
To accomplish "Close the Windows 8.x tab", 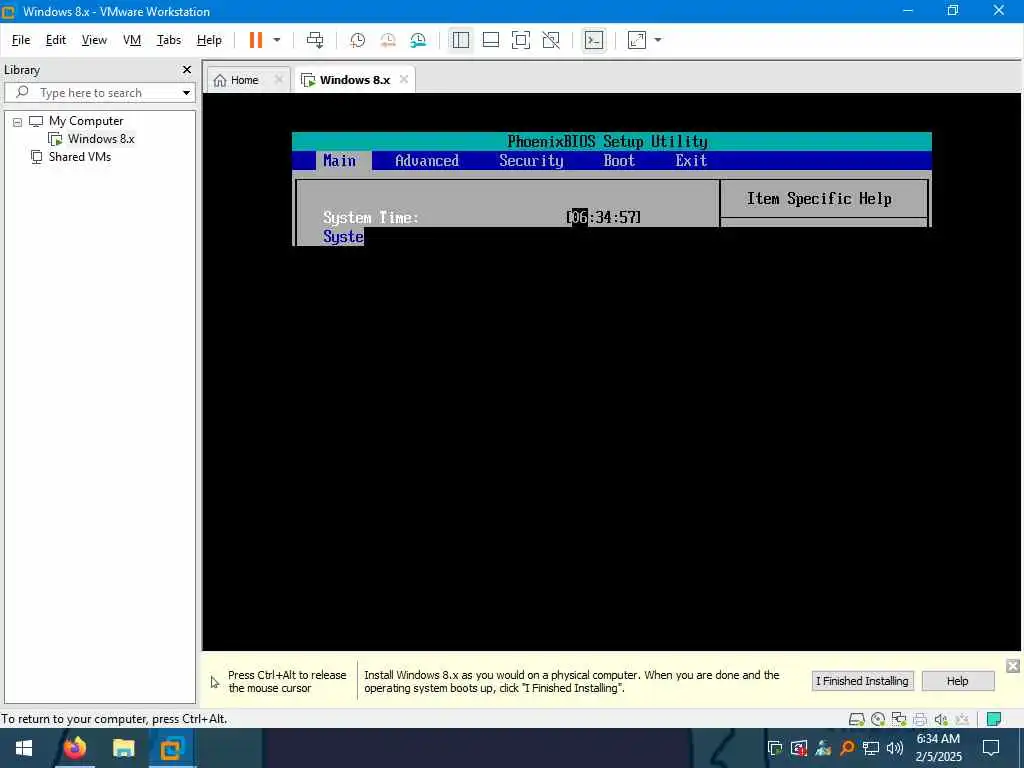I will tap(404, 79).
